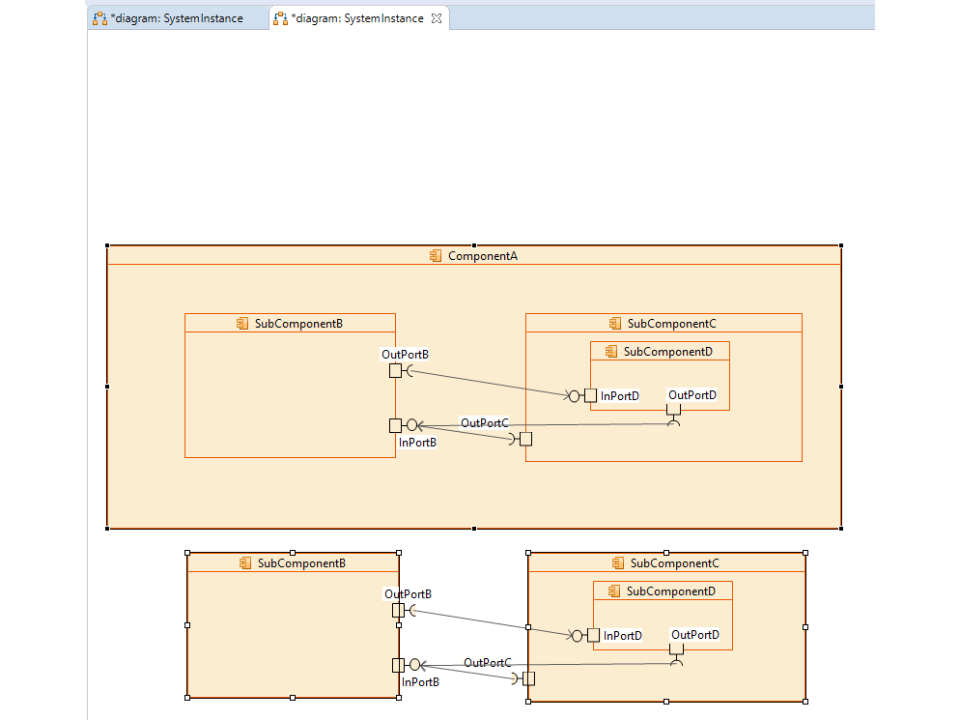Click the component icon beside ComponentA

tap(435, 256)
